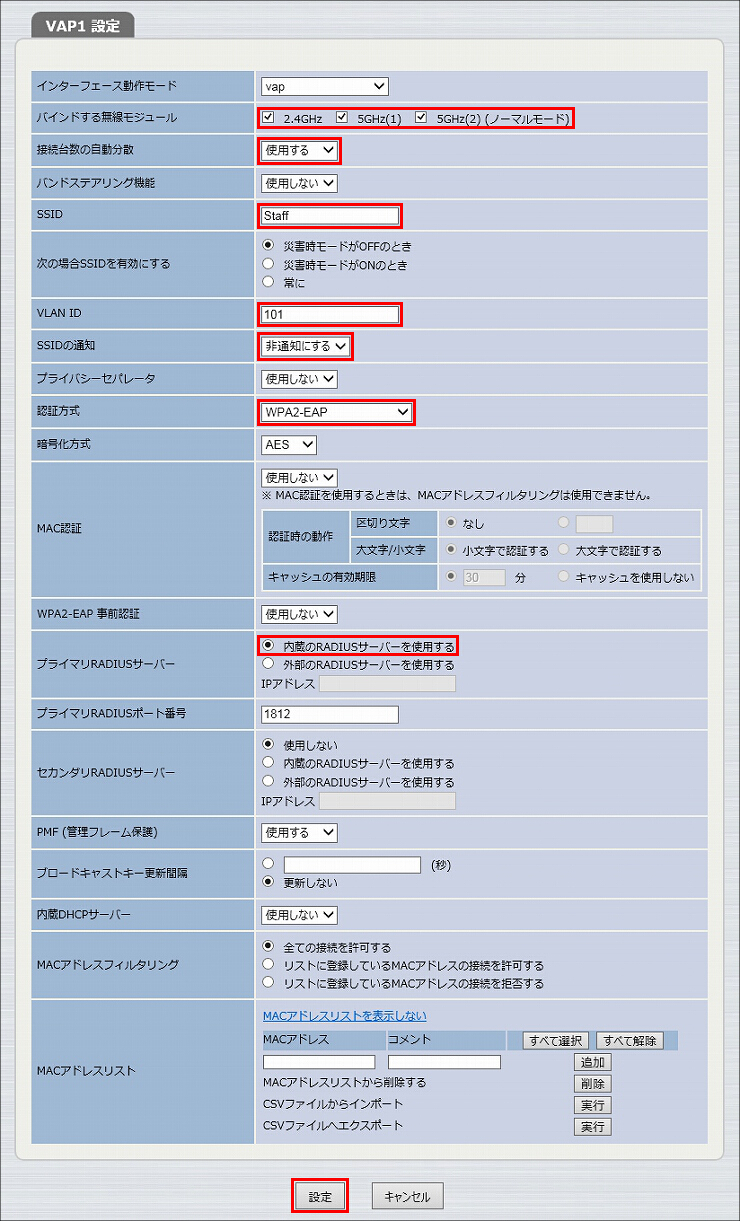740x1221 pixels.
Task: Open the WPA2-EAP 事前認証 dropdown
Action: (299, 614)
